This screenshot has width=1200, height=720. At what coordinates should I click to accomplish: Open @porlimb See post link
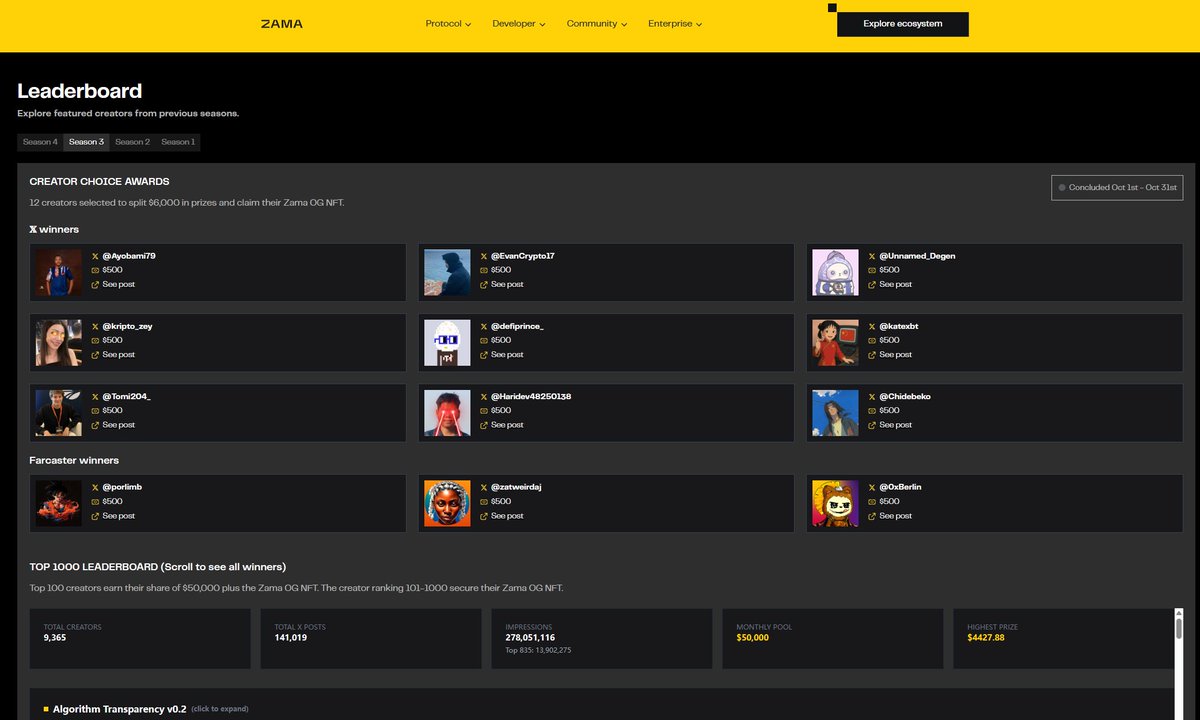tap(113, 516)
